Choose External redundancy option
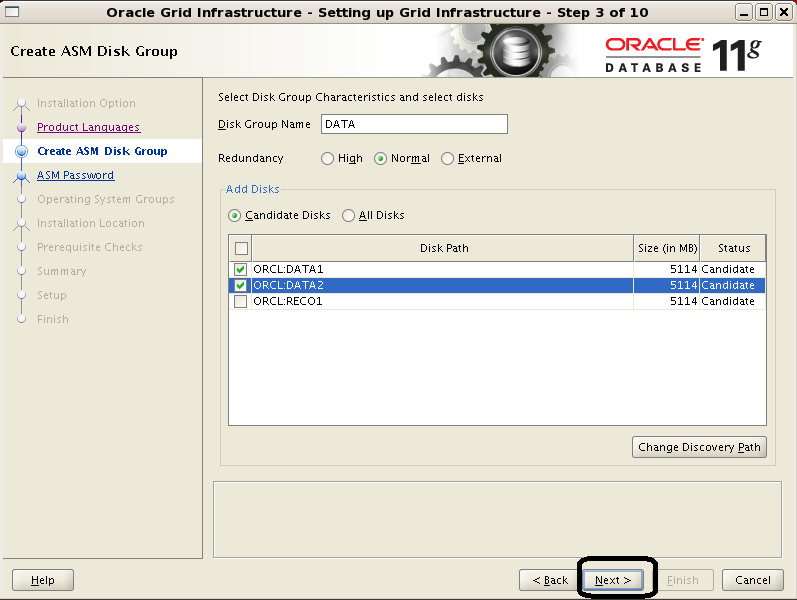797x600 pixels. coord(448,158)
